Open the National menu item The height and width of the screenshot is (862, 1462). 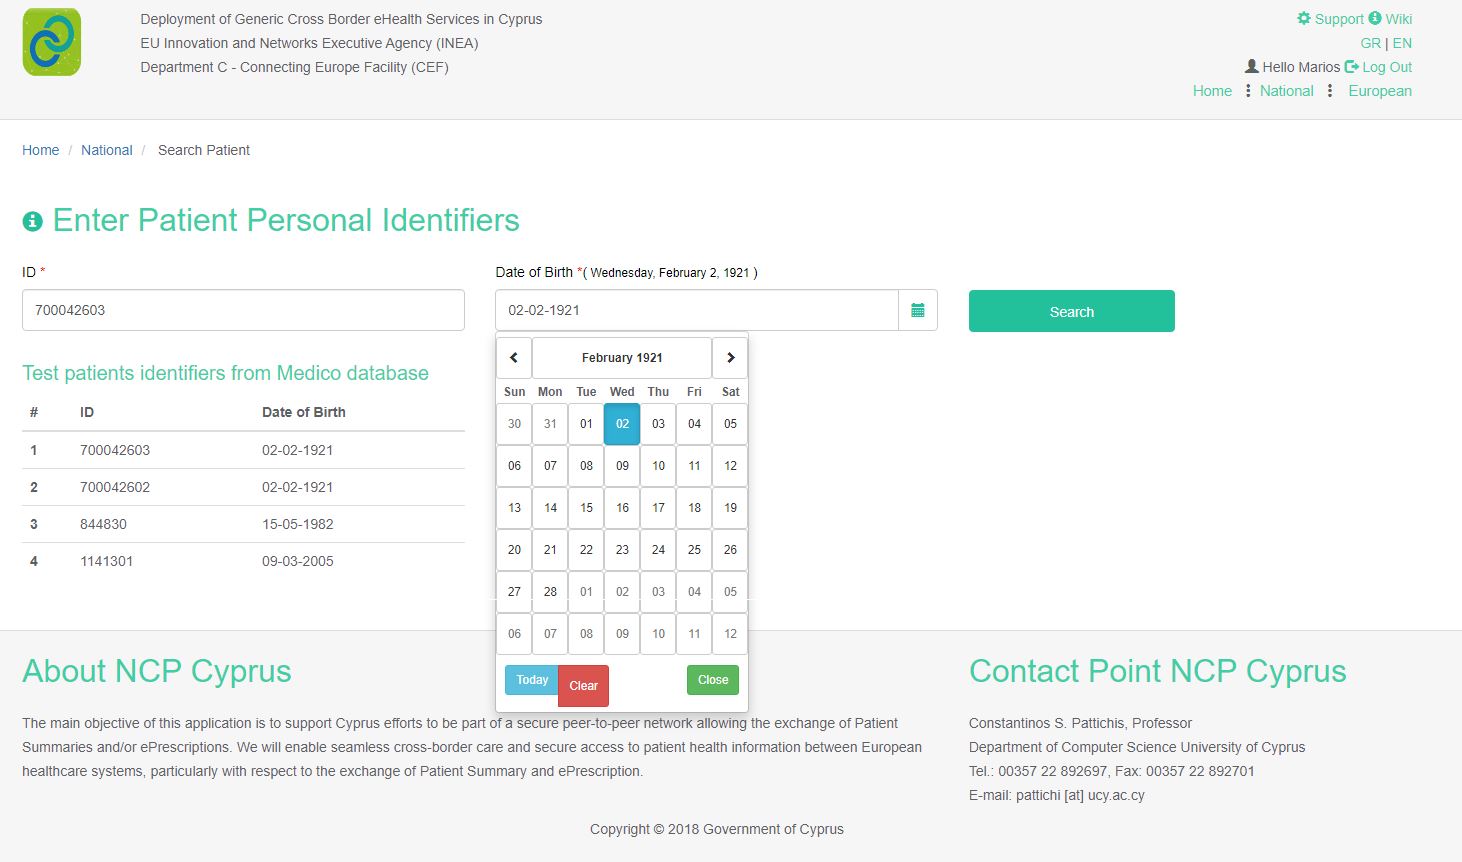(x=1286, y=91)
